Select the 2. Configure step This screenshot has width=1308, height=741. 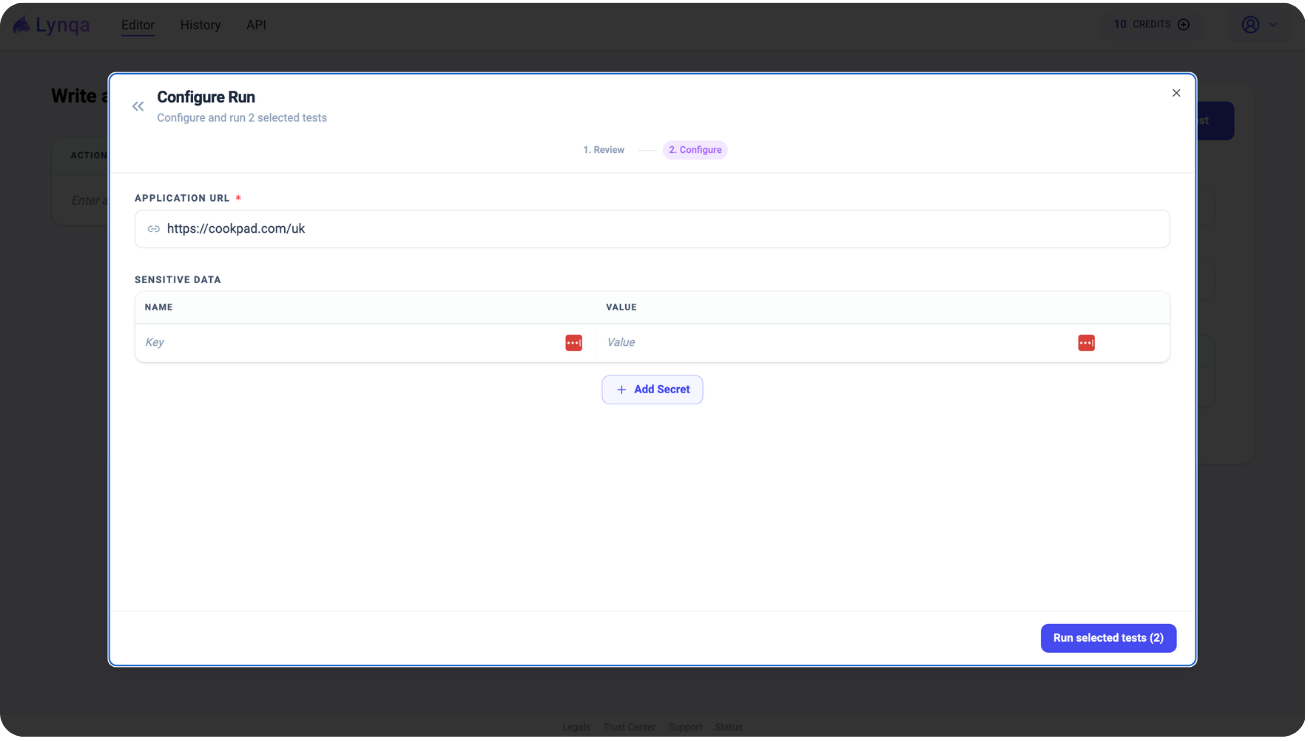click(x=695, y=150)
